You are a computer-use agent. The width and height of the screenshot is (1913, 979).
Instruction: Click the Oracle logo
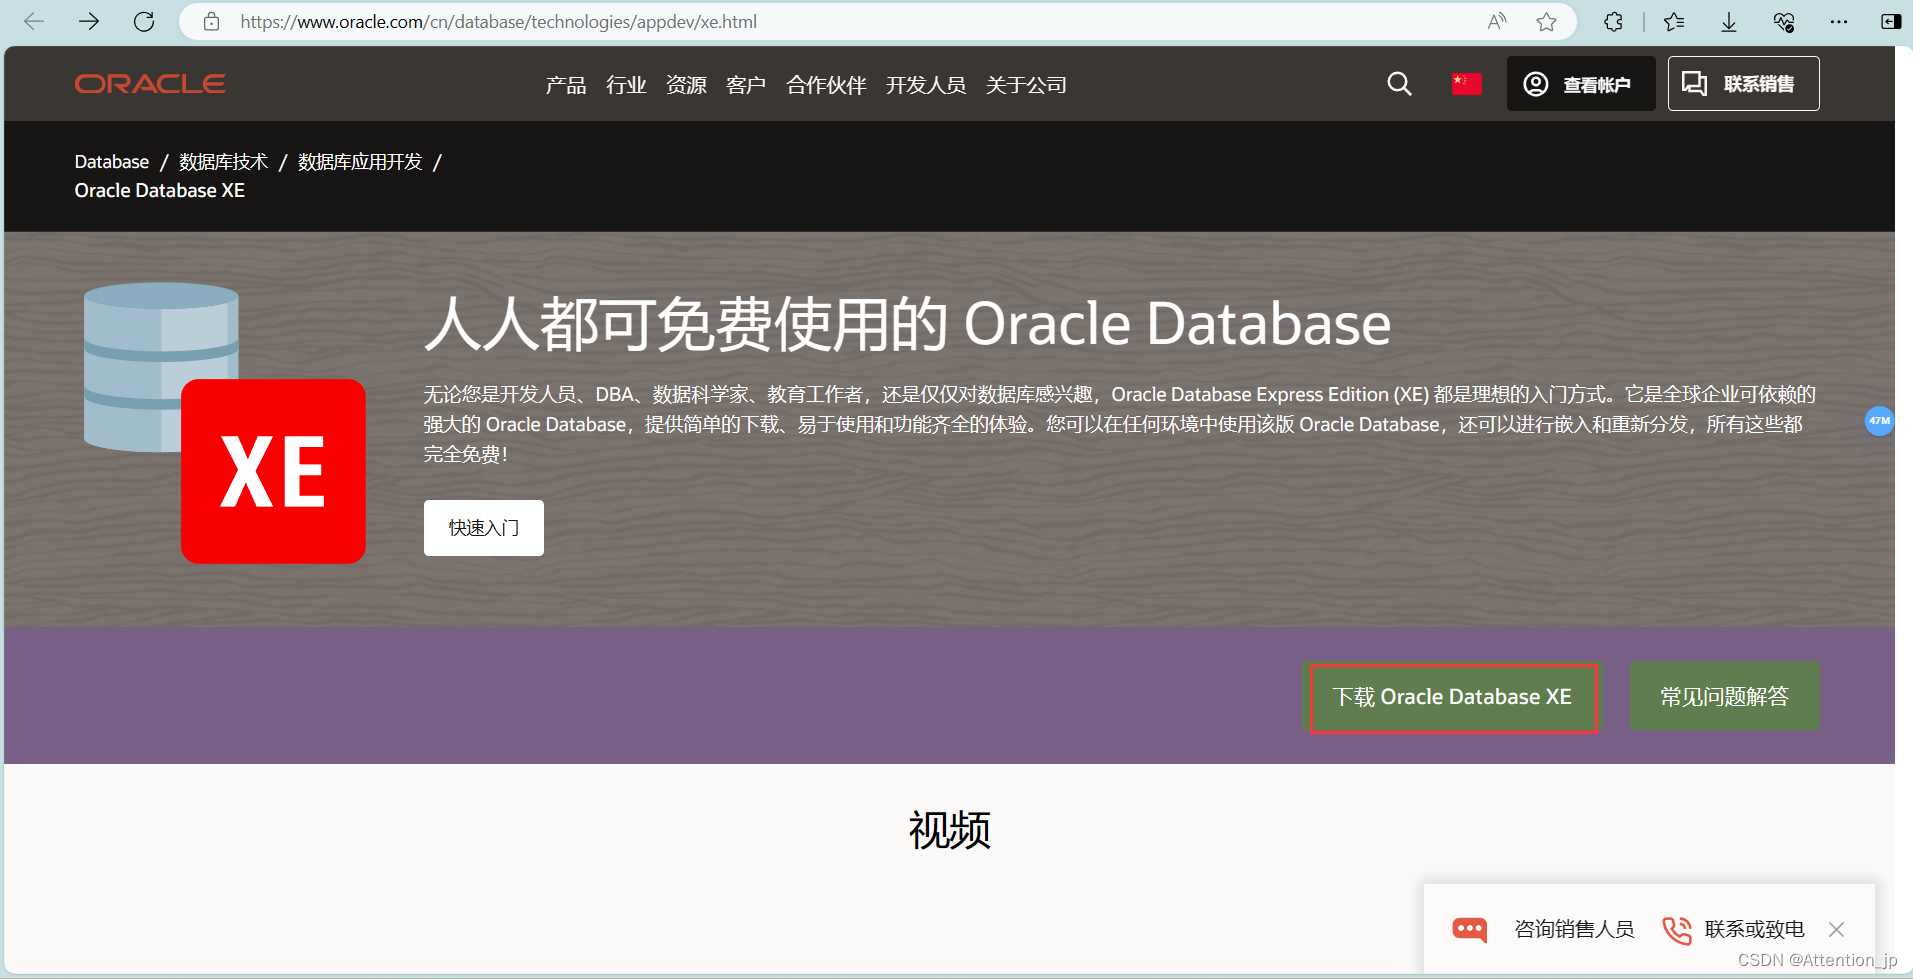coord(149,84)
